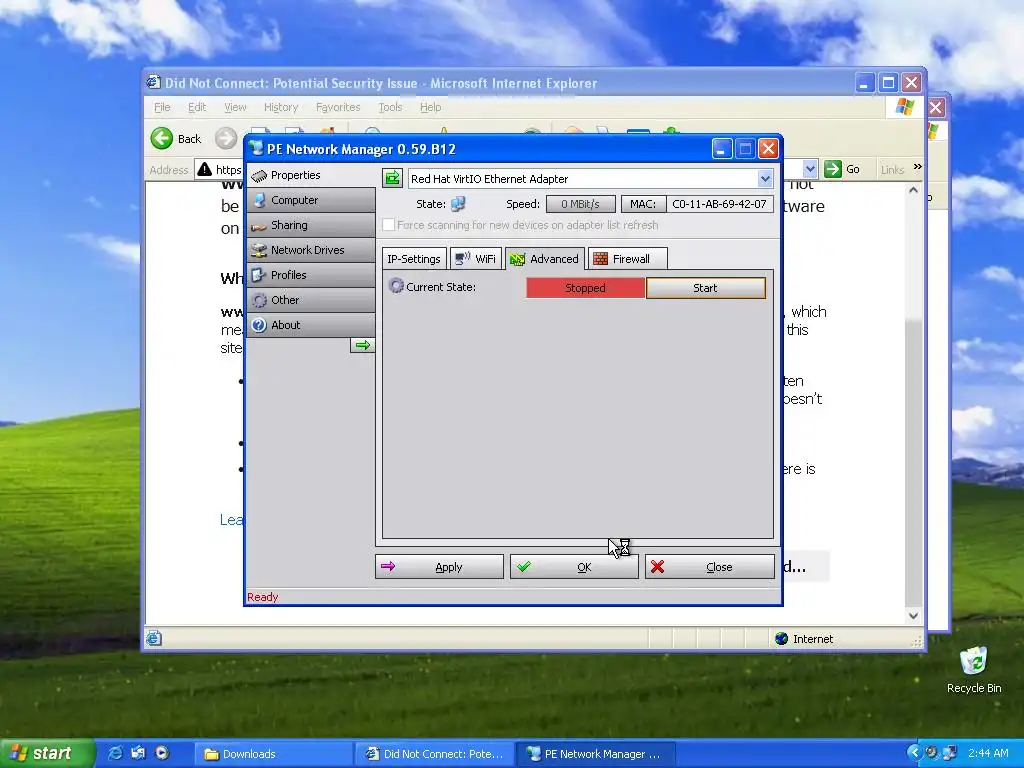This screenshot has height=768, width=1024.
Task: Open the History menu in Internet Explorer
Action: coord(281,107)
